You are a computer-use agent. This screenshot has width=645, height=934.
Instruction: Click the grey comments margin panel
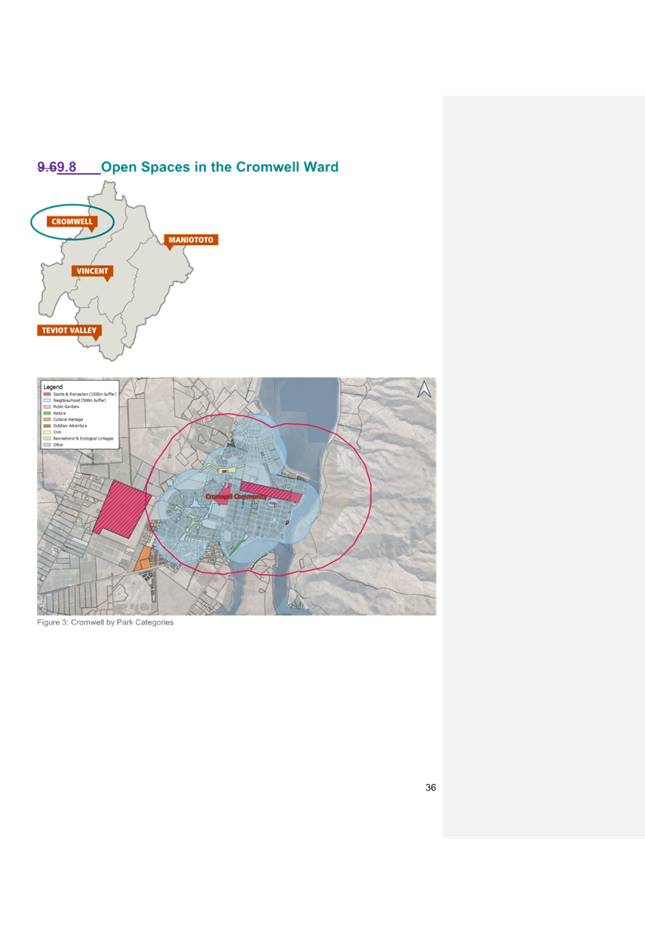pyautogui.click(x=544, y=466)
